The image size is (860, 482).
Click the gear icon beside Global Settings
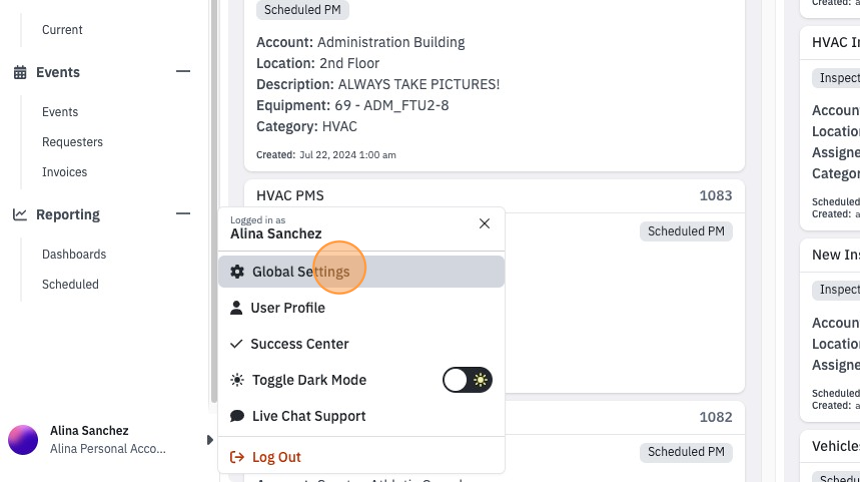pos(237,271)
